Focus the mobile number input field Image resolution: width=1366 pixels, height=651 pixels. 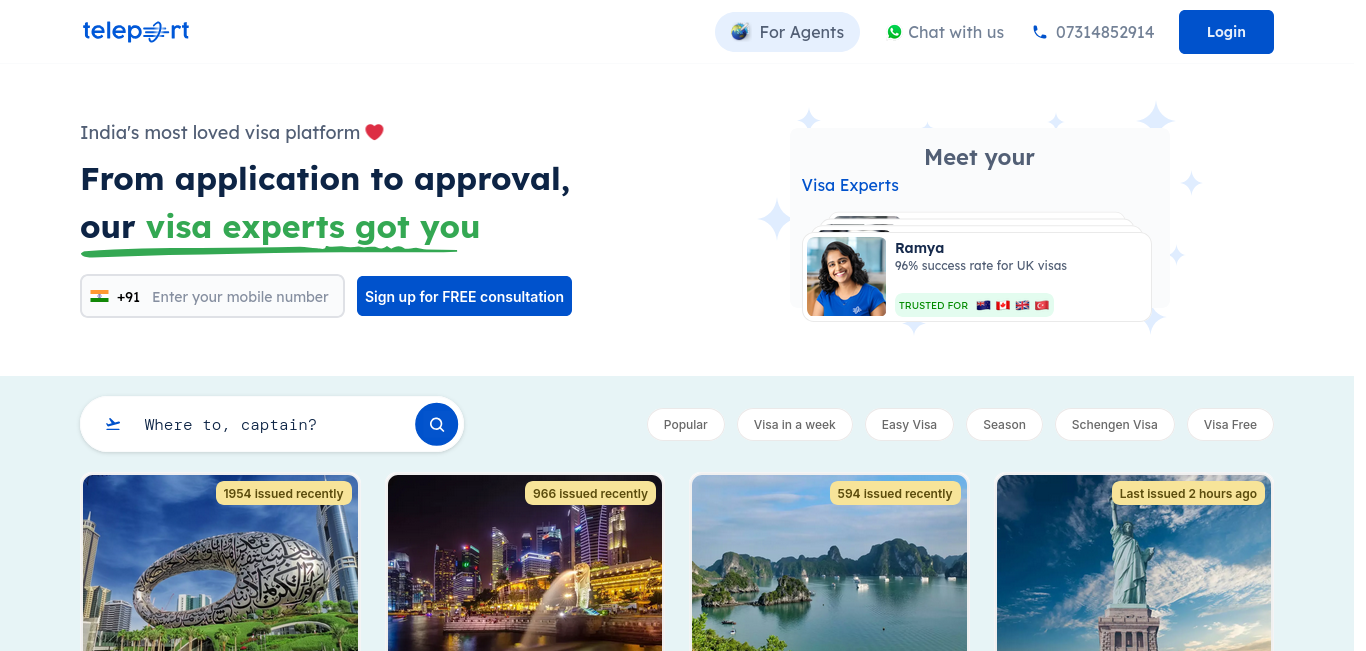click(x=240, y=296)
